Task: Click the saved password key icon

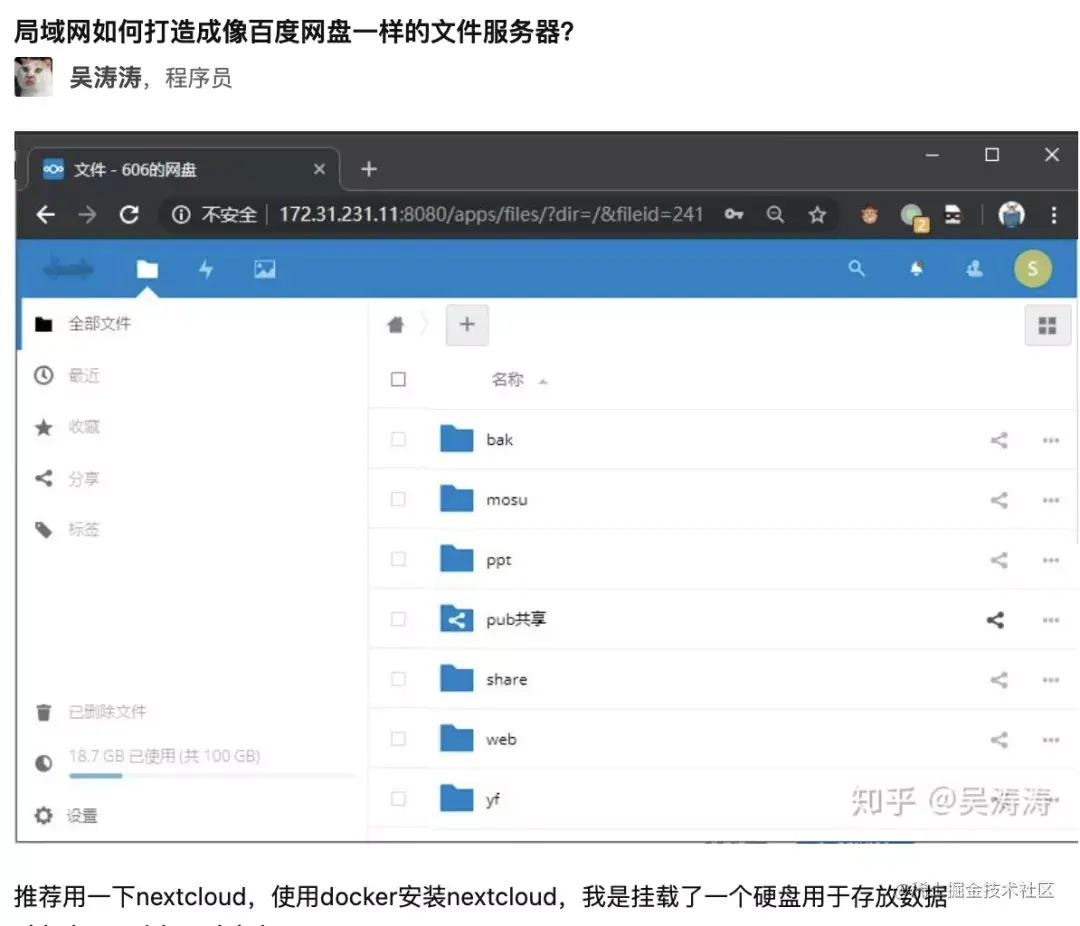Action: click(x=734, y=214)
